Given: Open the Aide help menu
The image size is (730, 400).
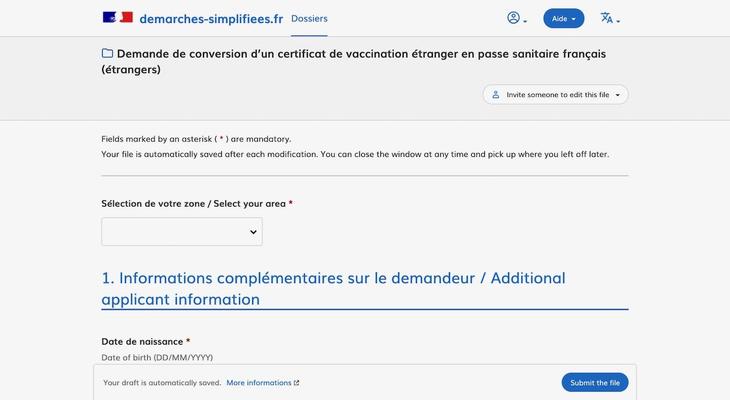Looking at the screenshot, I should (561, 19).
